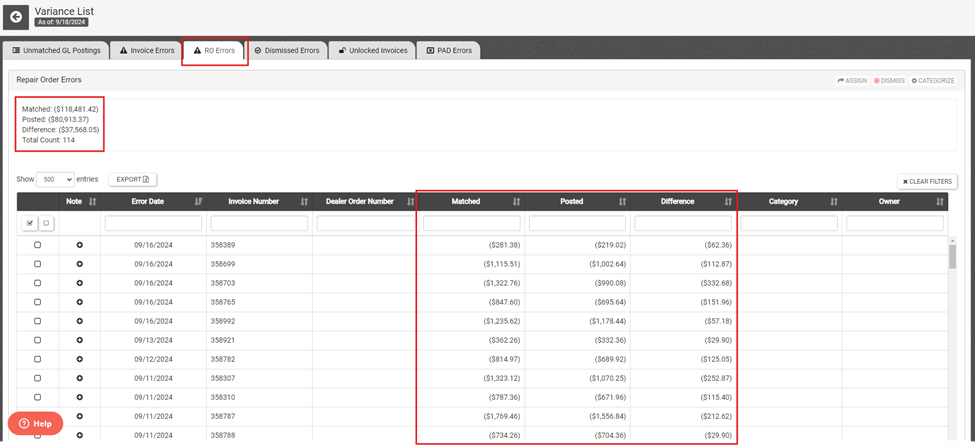The width and height of the screenshot is (975, 445).
Task: Sort by the Note column sort icon
Action: click(x=93, y=201)
